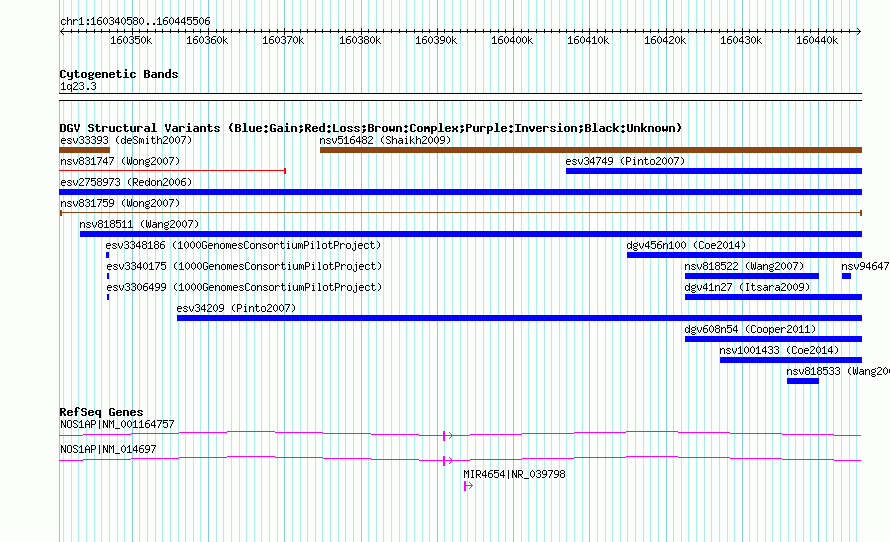Click the nsv831747 (Wong2007) red loss line
Screen dimensions: 890x542
tap(173, 171)
